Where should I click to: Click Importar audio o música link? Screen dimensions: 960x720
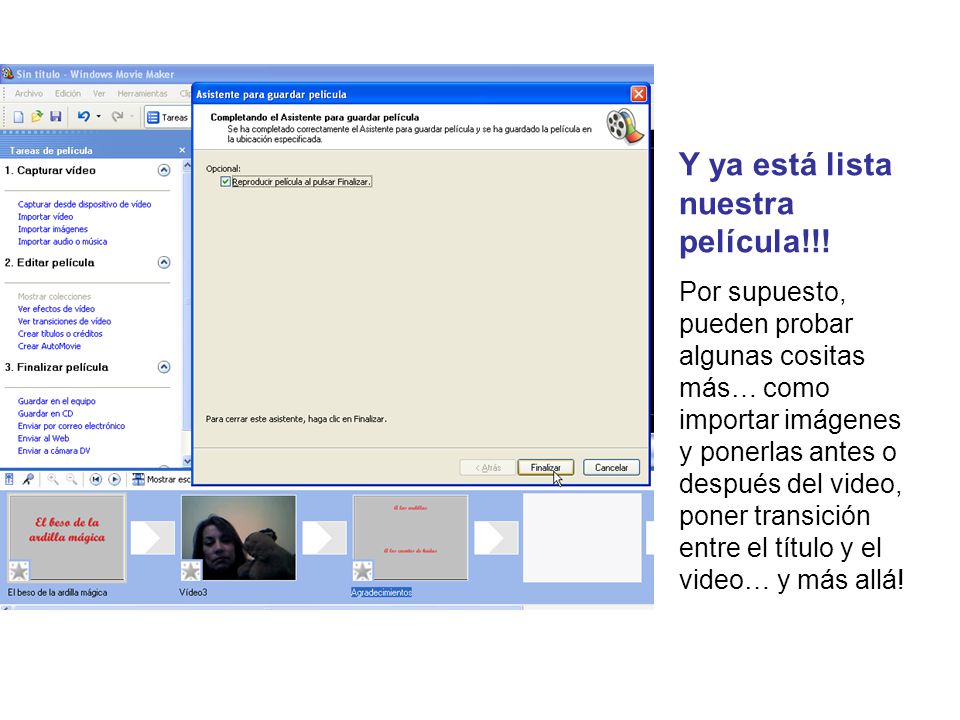[x=62, y=241]
